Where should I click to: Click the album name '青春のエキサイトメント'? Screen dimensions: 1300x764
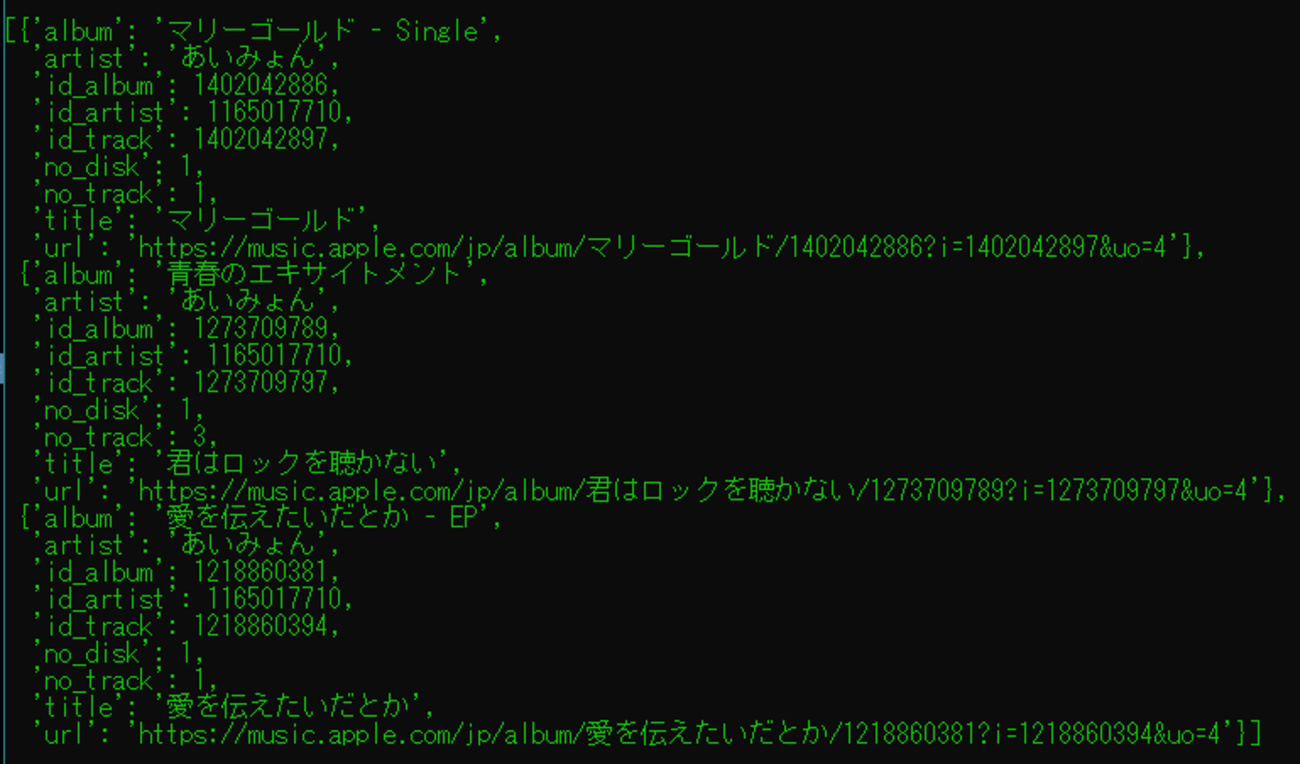click(x=315, y=274)
